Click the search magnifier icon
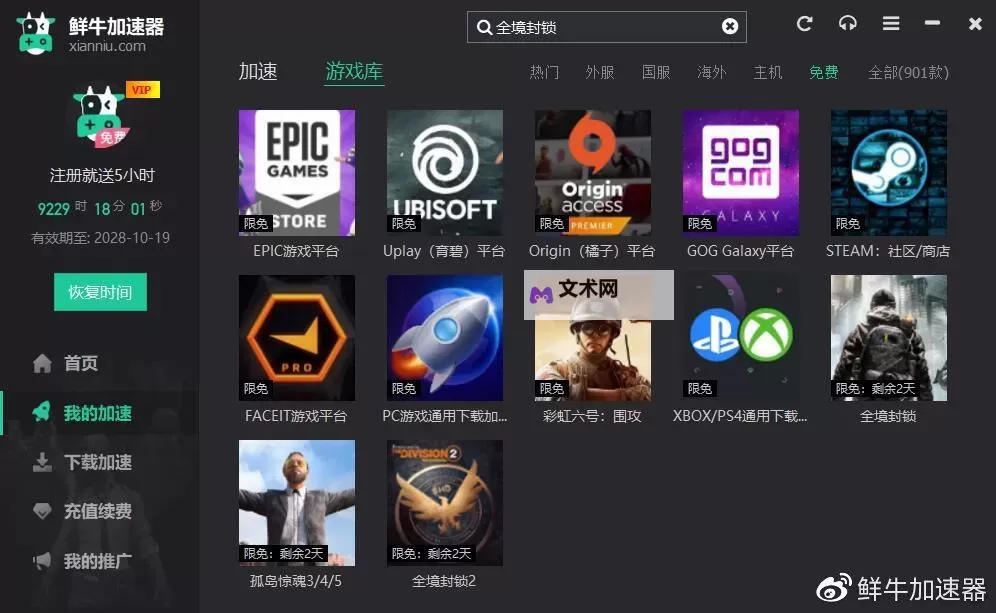The height and width of the screenshot is (613, 996). tap(484, 27)
